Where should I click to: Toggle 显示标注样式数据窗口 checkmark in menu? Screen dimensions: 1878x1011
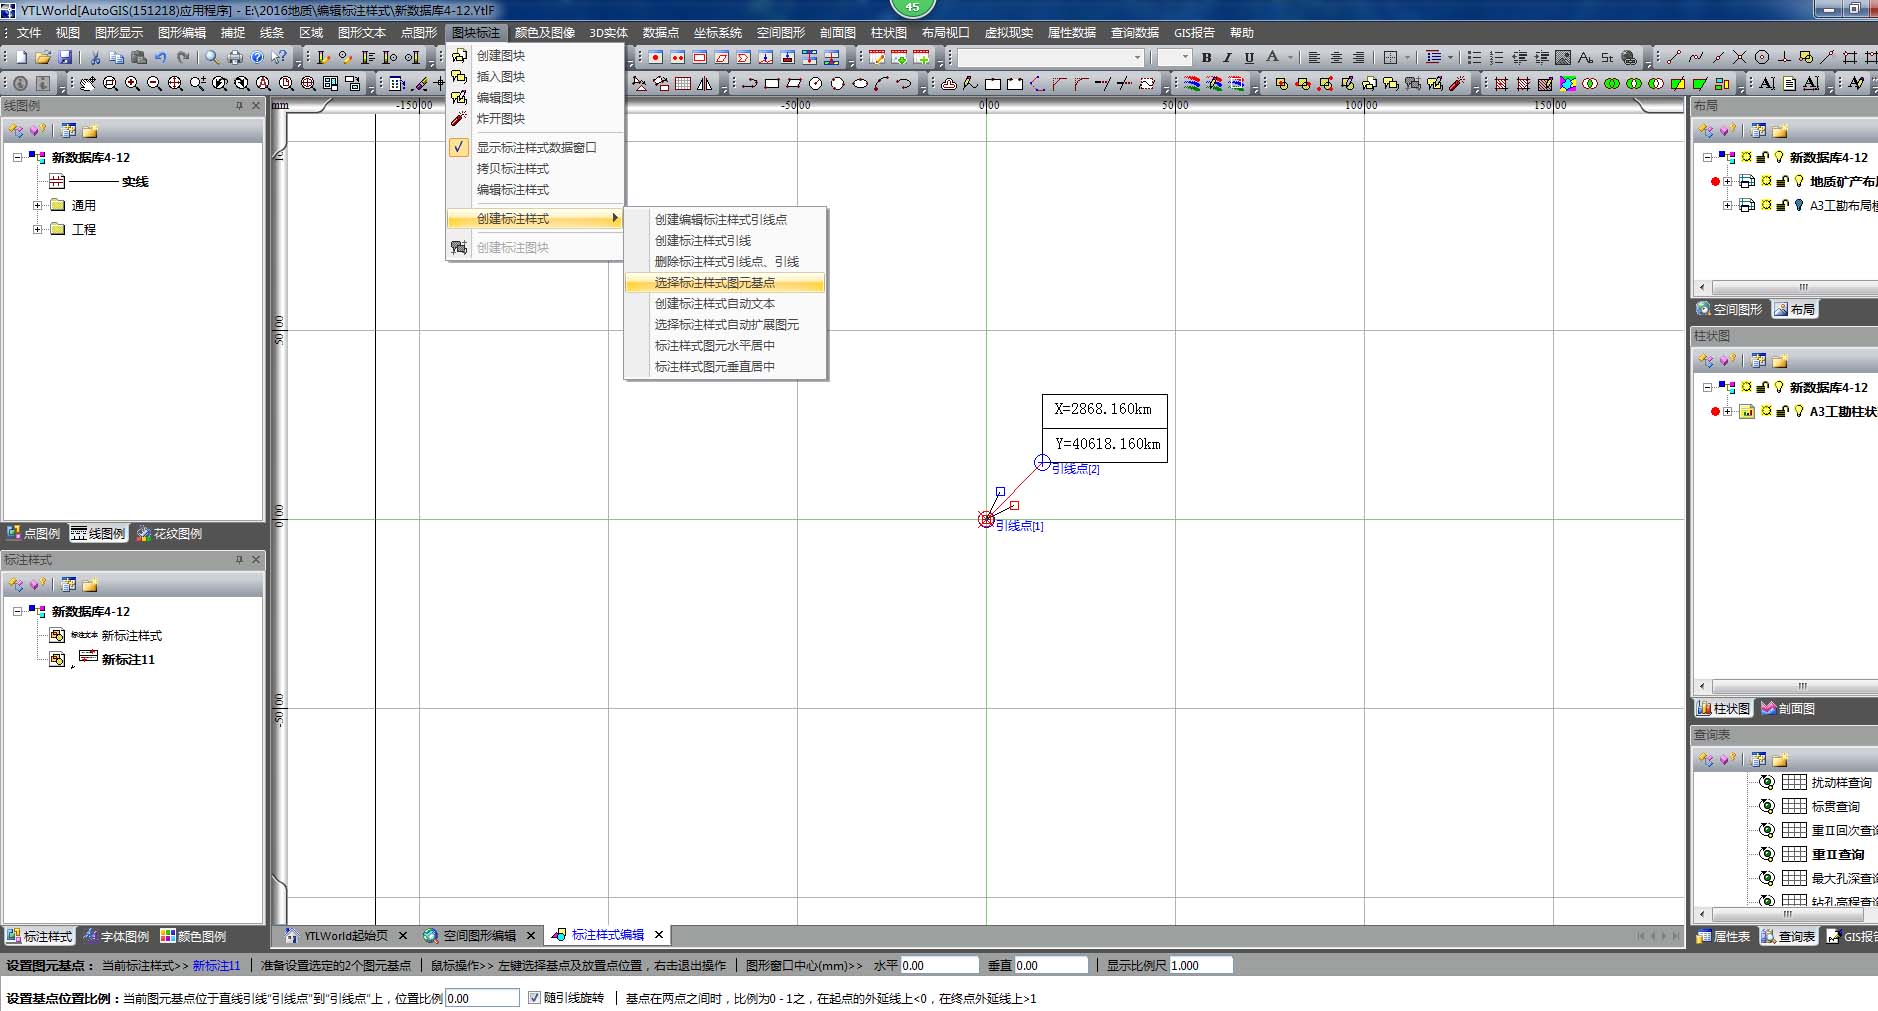(458, 147)
